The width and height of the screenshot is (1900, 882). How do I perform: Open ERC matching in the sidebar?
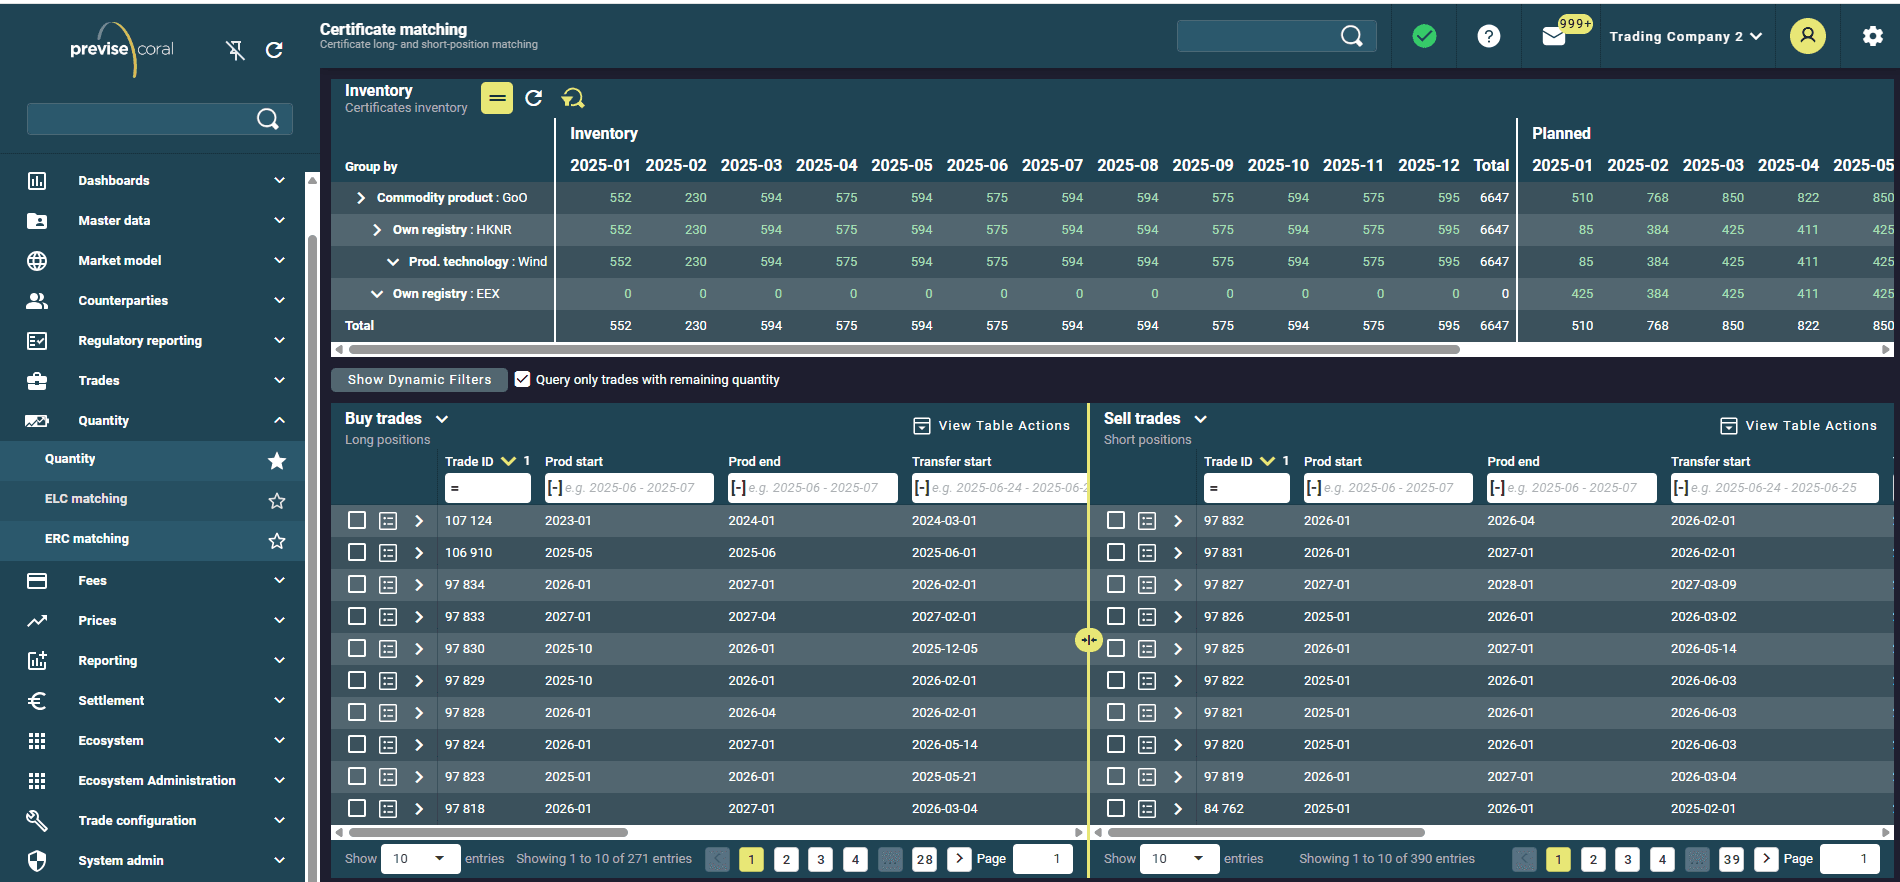87,539
